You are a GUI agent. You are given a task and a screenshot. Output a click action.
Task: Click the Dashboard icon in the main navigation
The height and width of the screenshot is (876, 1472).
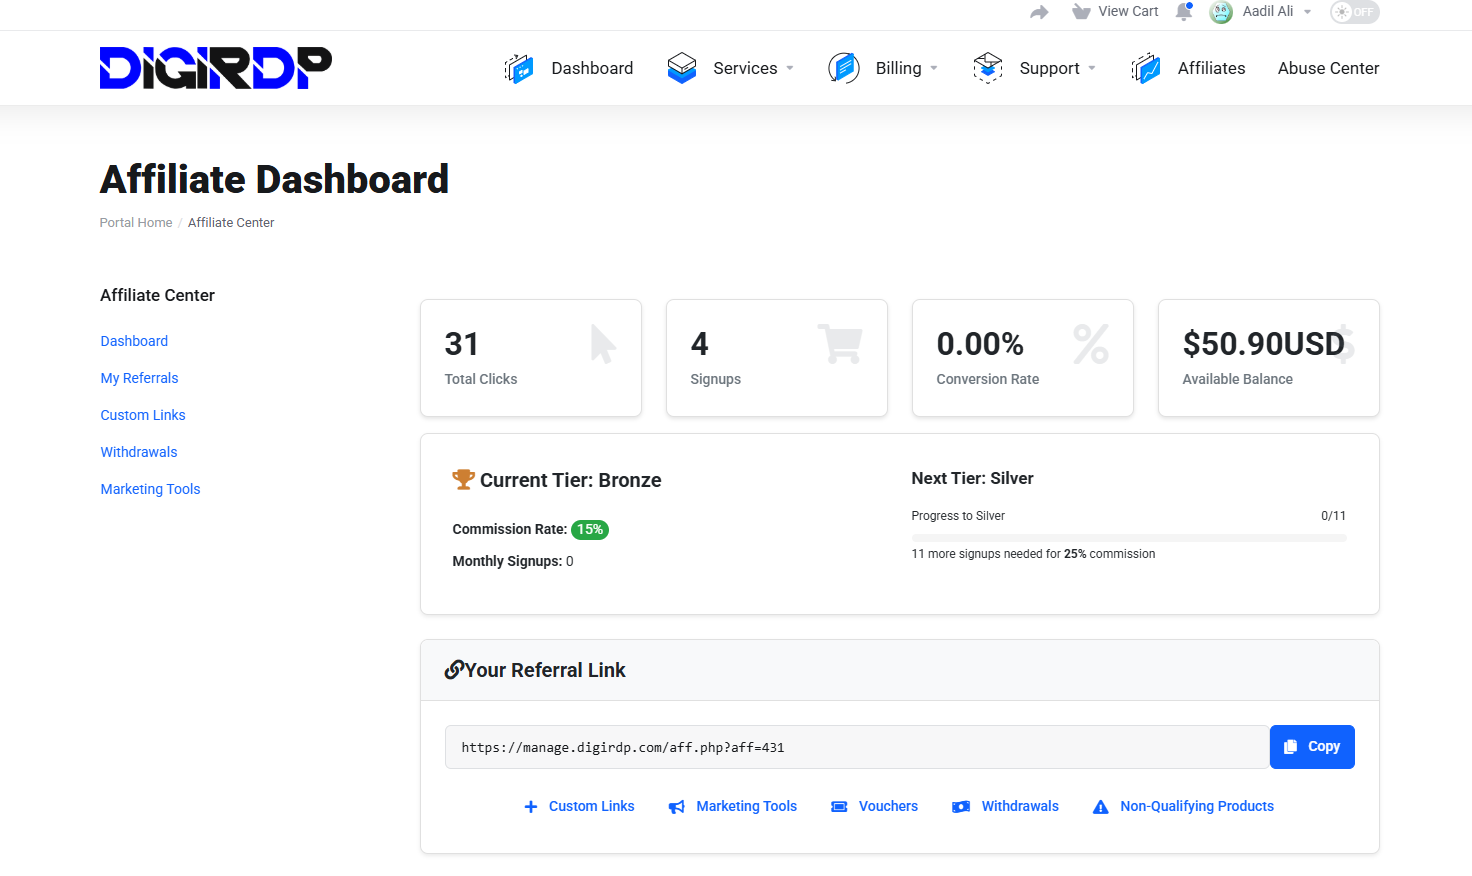click(x=519, y=68)
